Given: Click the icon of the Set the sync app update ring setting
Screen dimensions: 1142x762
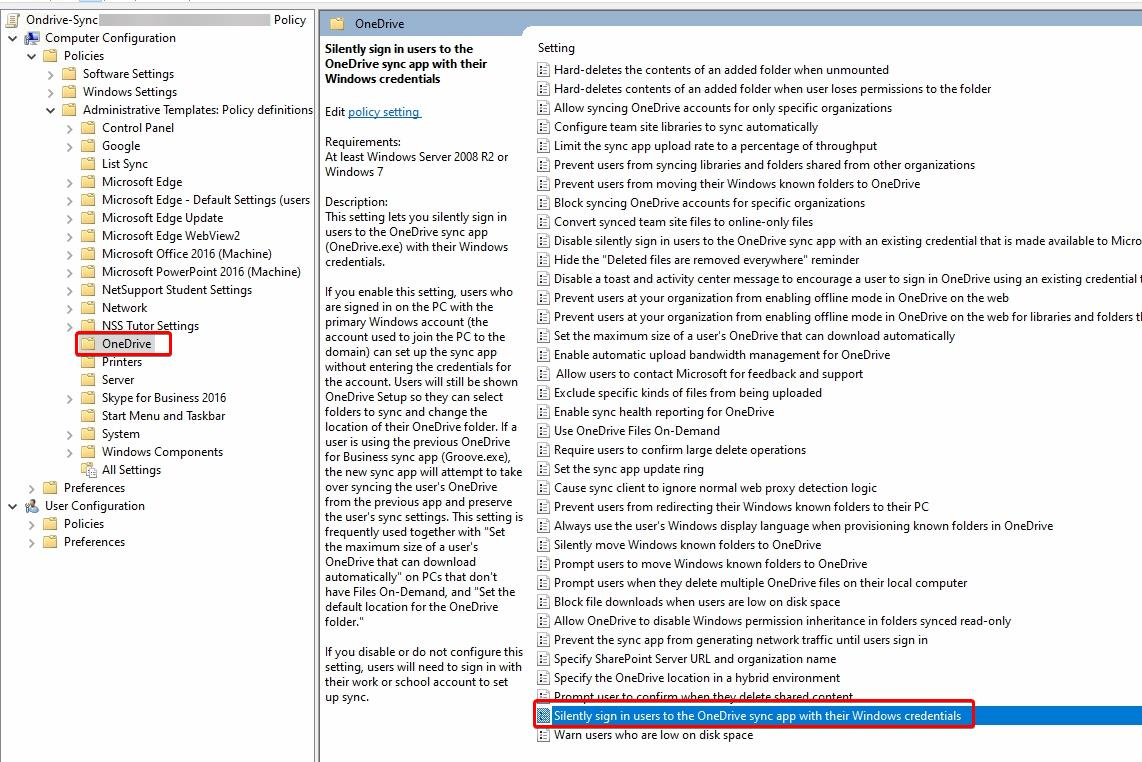Looking at the screenshot, I should click(x=543, y=469).
